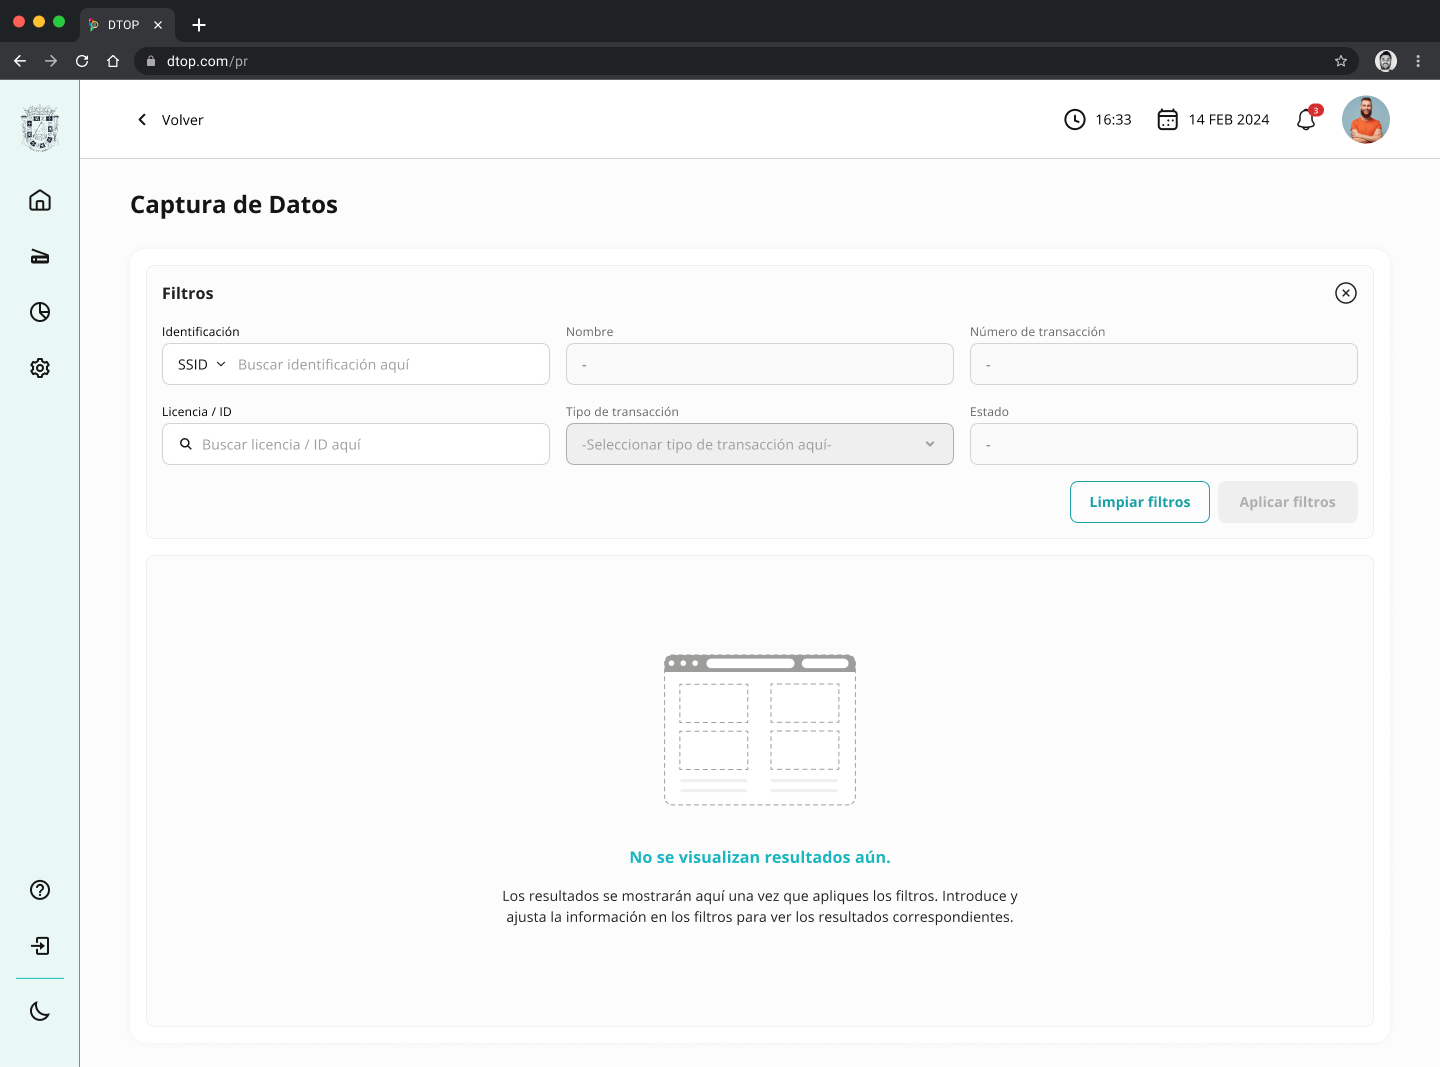Click the user profile avatar
Viewport: 1440px width, 1067px height.
1365,120
